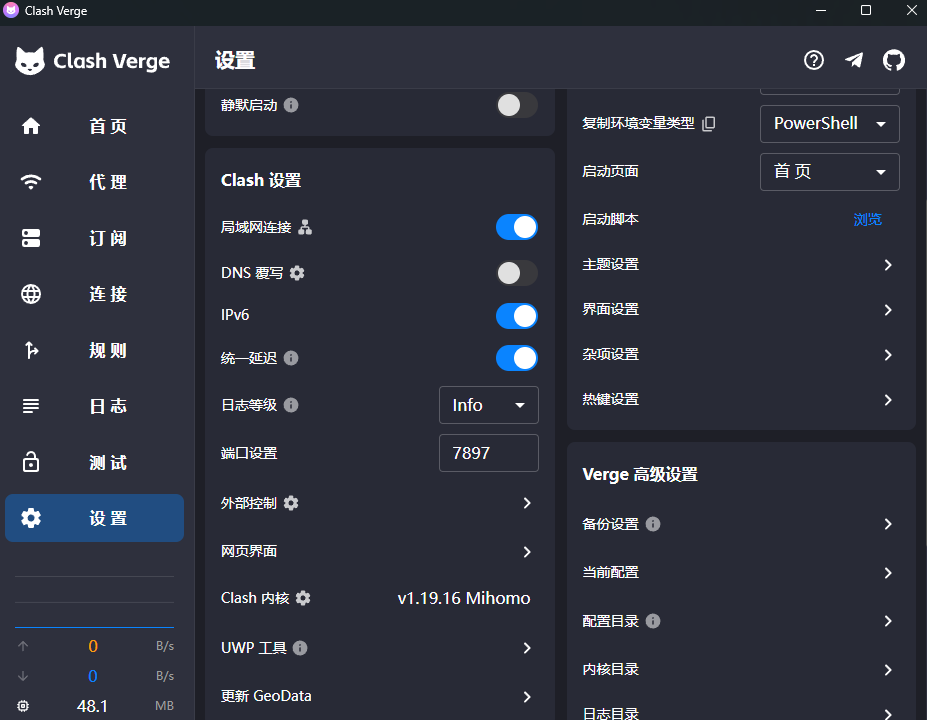Expand the 热键设置 row
927x720 pixels.
(x=740, y=399)
